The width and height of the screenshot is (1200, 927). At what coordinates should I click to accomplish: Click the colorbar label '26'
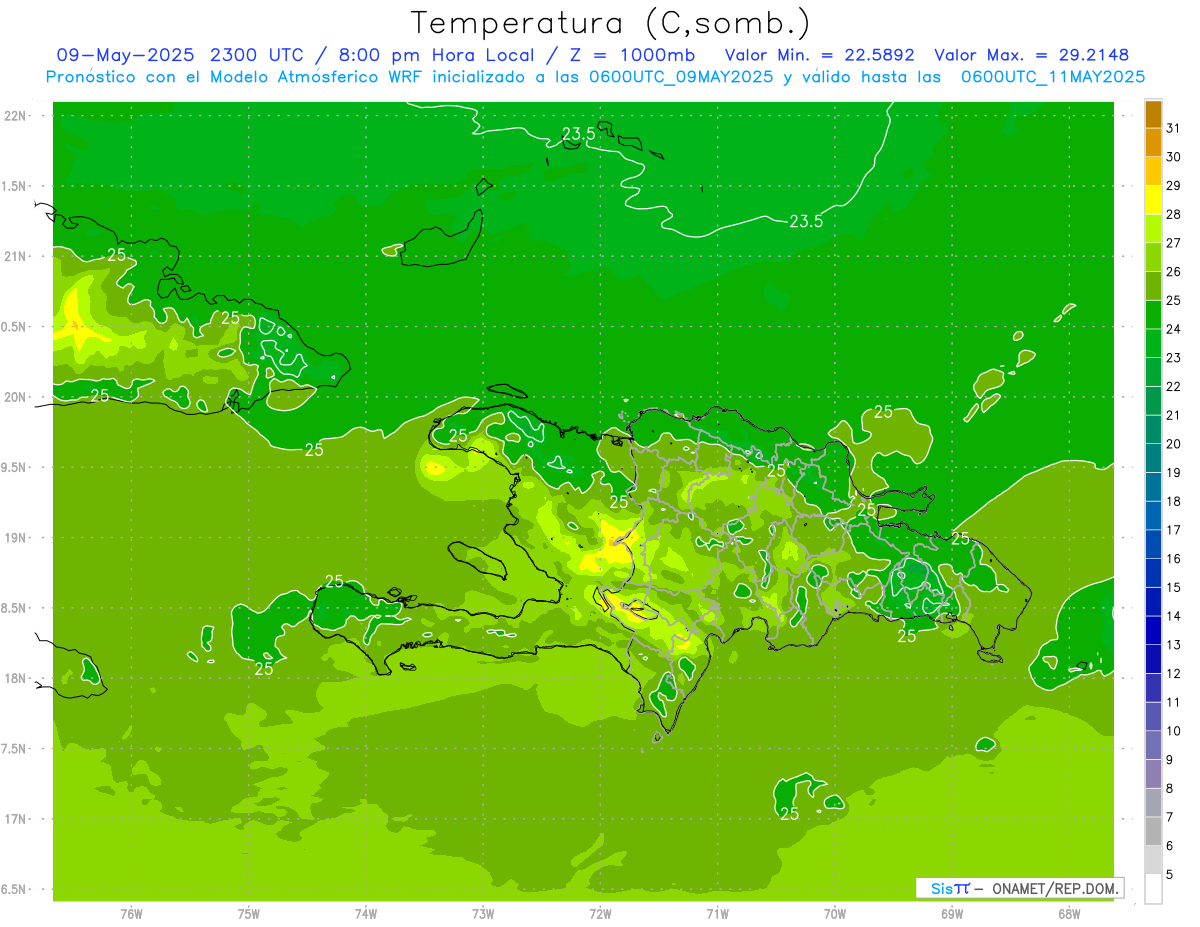pos(1174,272)
